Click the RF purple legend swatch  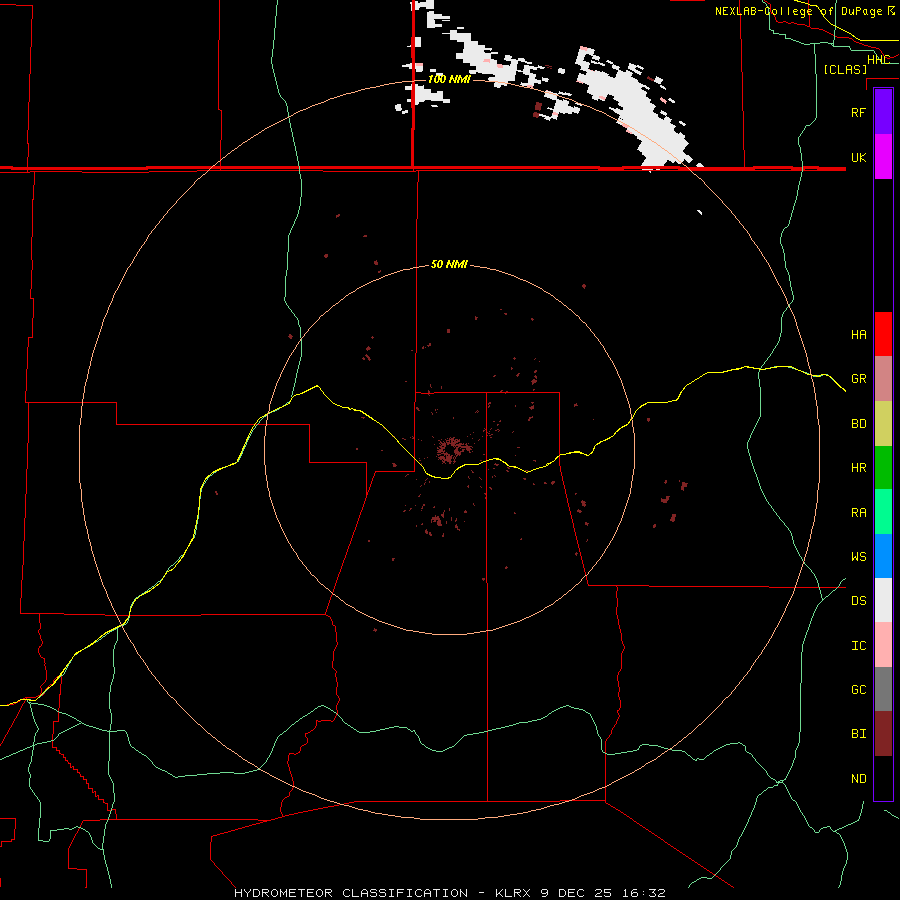[883, 112]
